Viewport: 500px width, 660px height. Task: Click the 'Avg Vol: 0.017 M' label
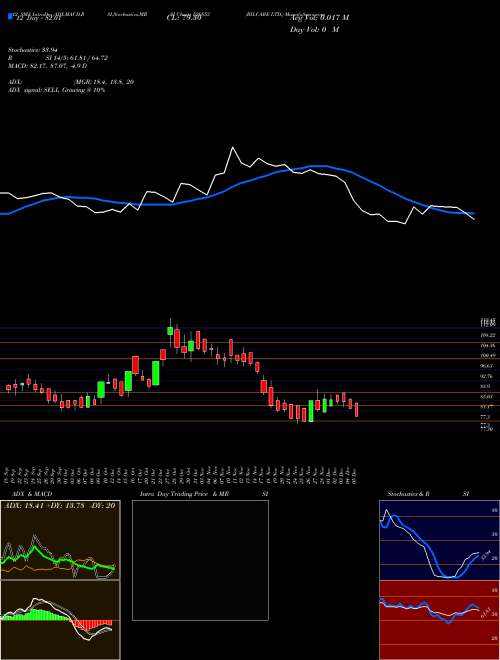(319, 18)
